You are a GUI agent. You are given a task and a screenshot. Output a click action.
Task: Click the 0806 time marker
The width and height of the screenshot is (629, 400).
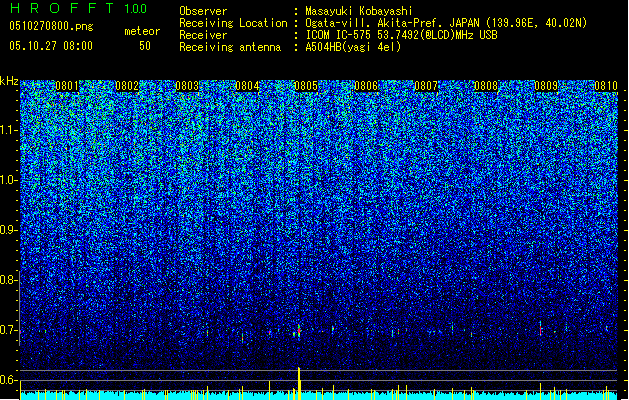point(366,86)
